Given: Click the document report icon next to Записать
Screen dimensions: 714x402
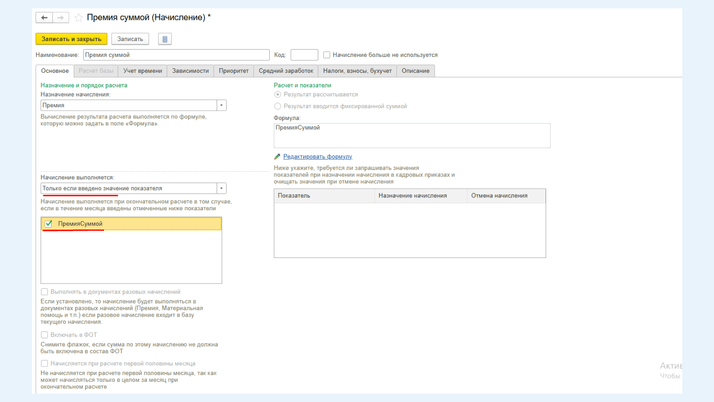Looking at the screenshot, I should click(165, 39).
